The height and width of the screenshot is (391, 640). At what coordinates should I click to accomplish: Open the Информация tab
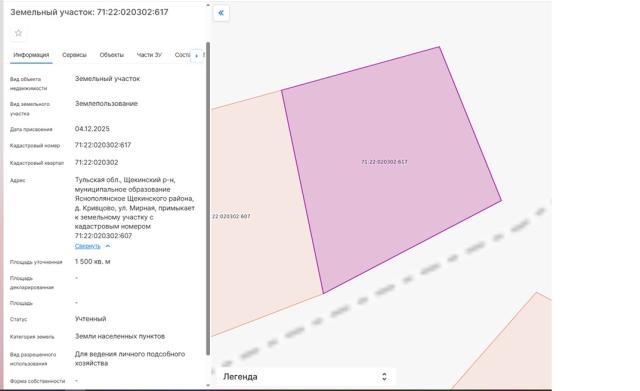pyautogui.click(x=31, y=55)
